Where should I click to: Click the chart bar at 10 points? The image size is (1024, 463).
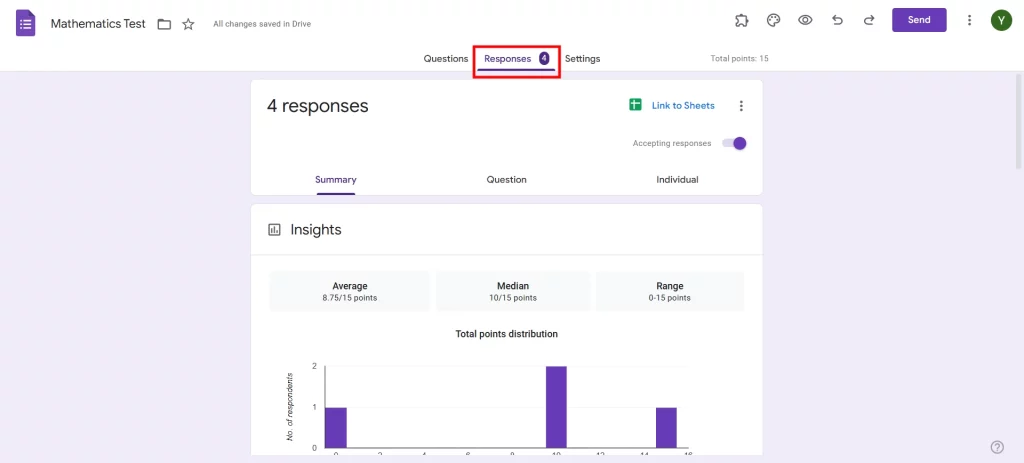(556, 407)
